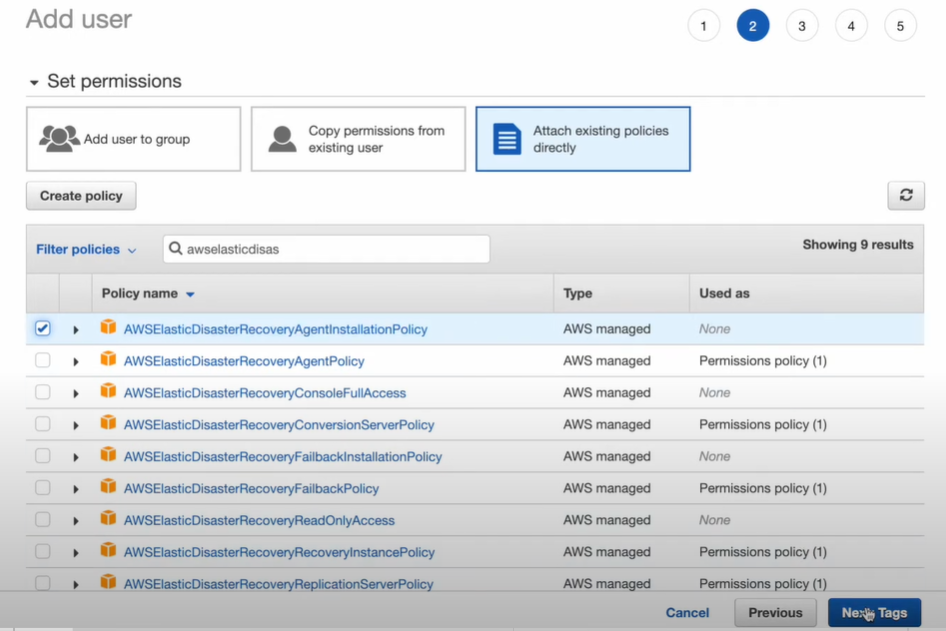Check the AWSElasticDisasterRecoveryConsoleFullAccess checkbox

(x=42, y=392)
